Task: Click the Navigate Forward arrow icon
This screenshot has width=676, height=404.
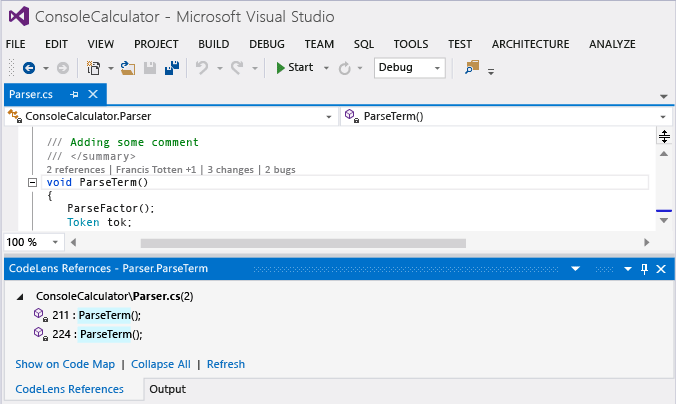Action: 63,68
